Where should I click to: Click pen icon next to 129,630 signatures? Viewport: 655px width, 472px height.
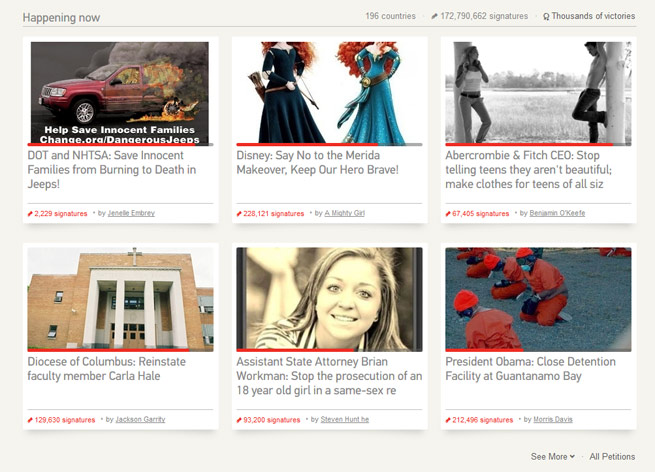tap(30, 420)
